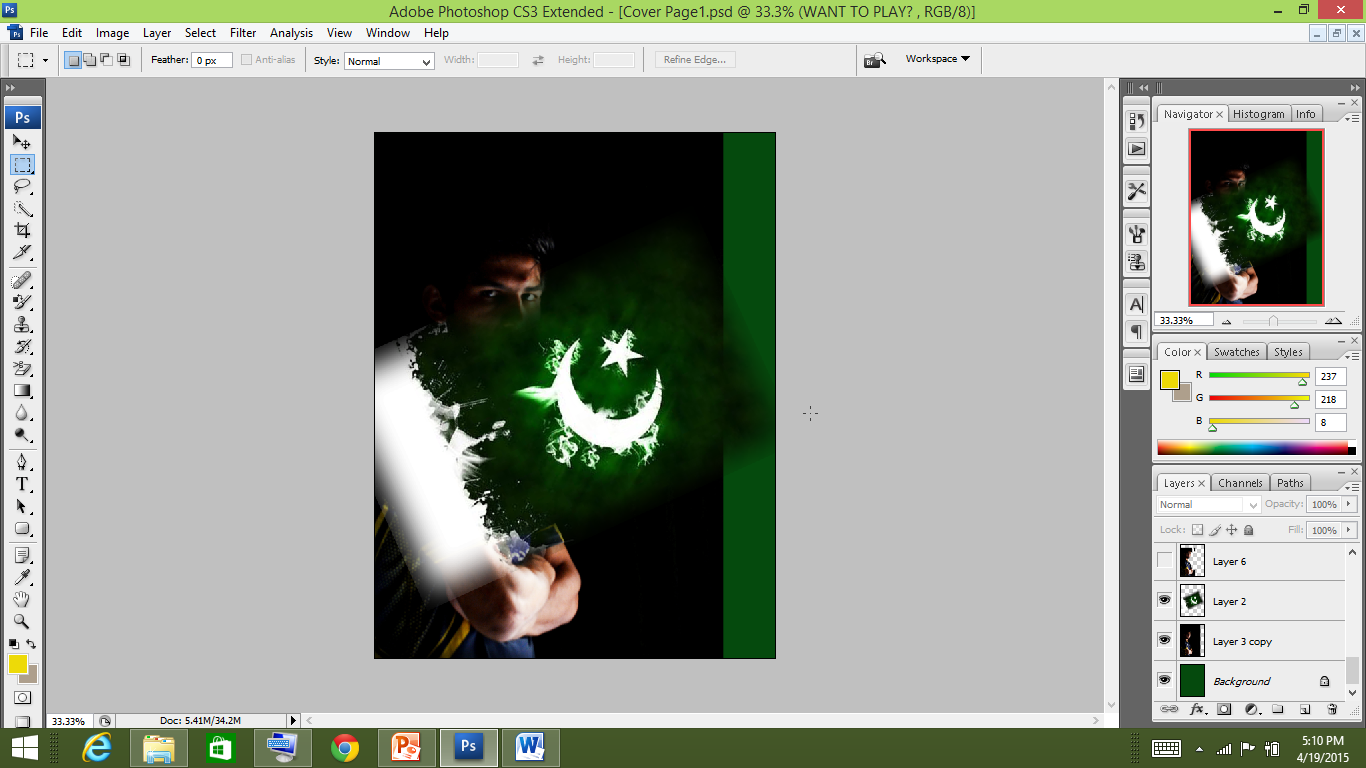Open the Fill slider arrow
Viewport: 1366px width, 768px height.
[1349, 530]
